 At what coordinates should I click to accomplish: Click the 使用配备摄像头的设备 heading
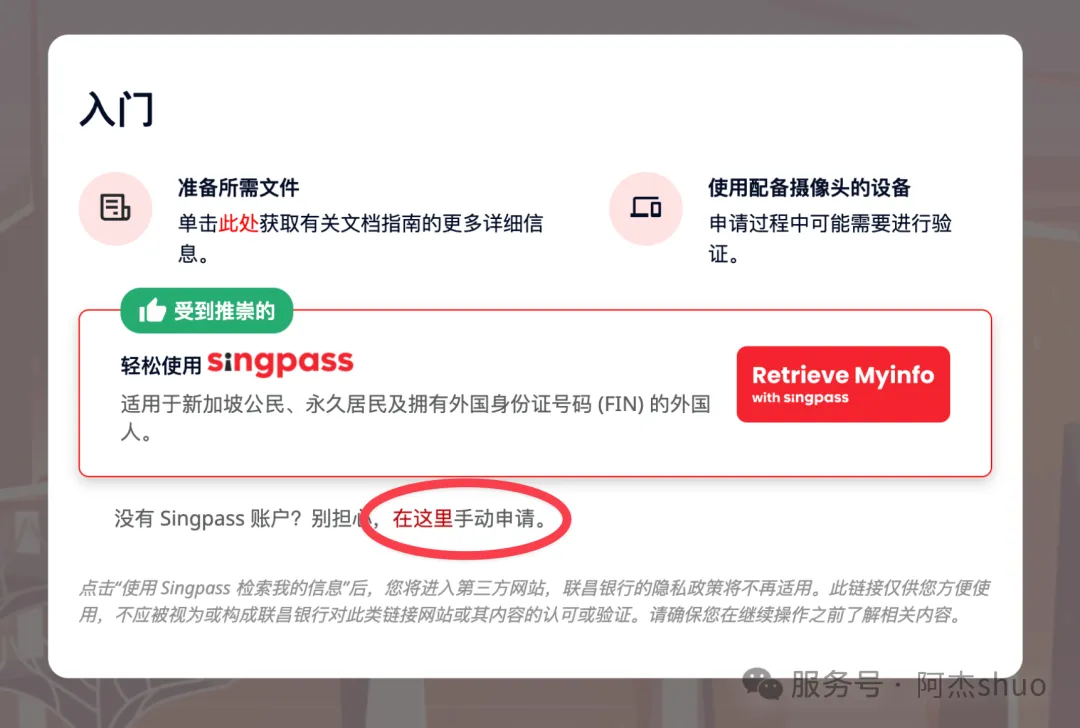tap(809, 187)
